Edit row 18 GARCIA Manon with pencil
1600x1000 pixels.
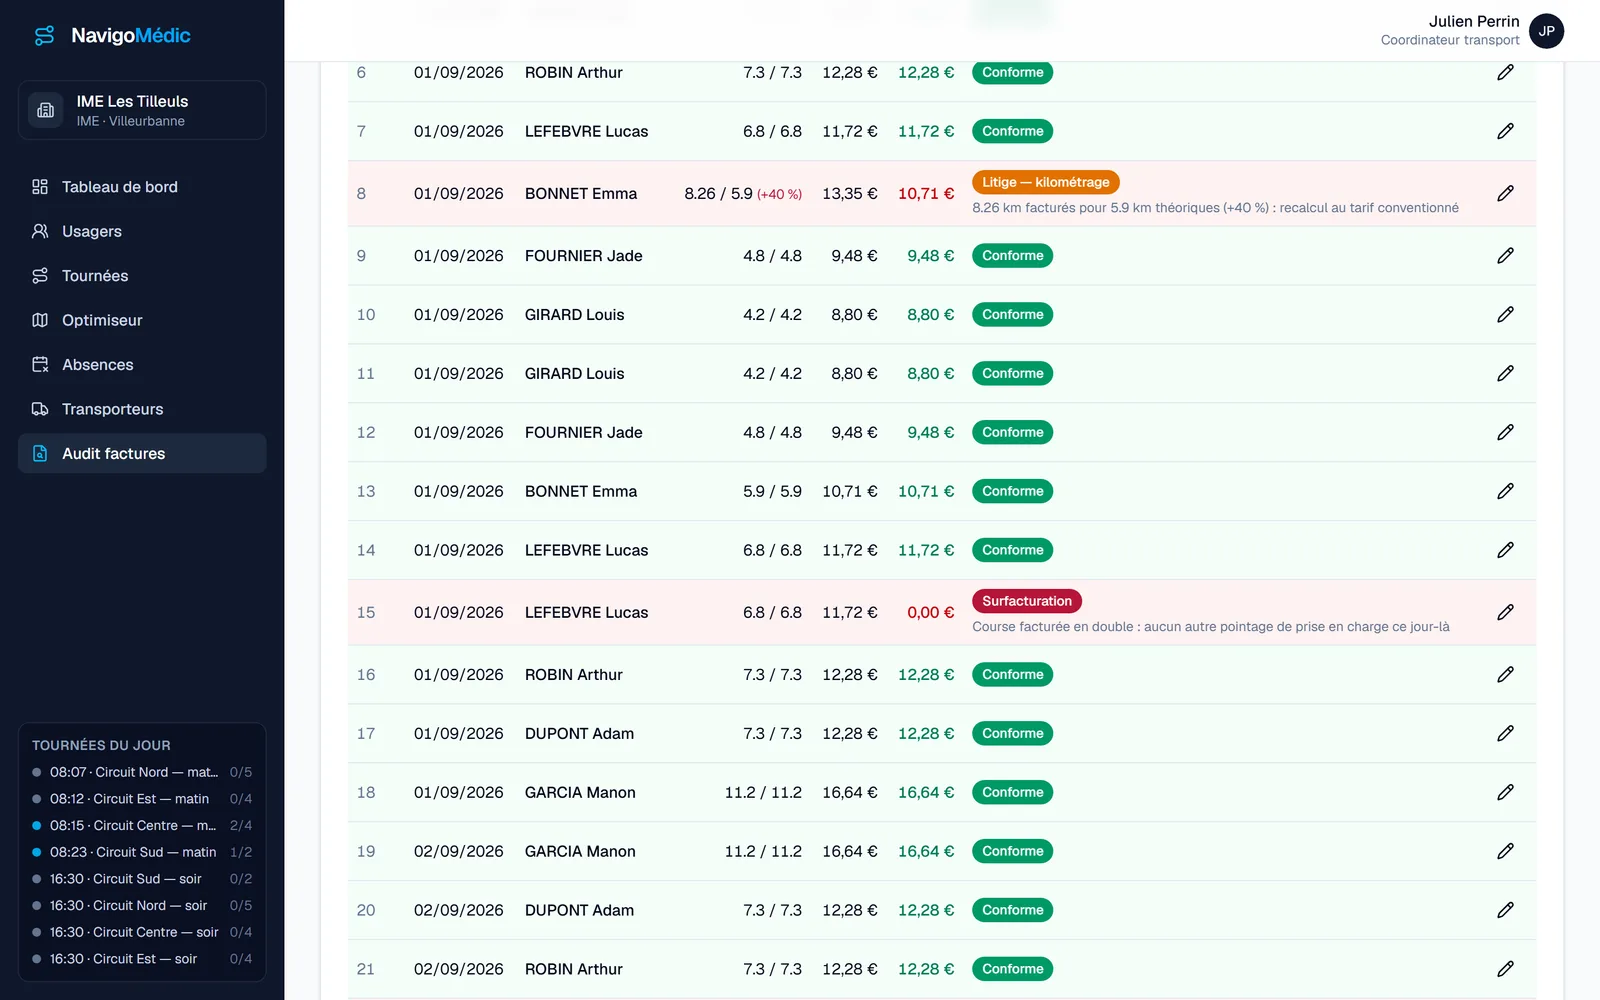click(1505, 792)
